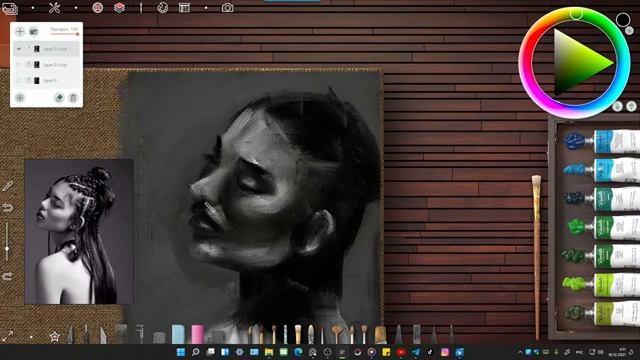The image size is (640, 360).
Task: Click the undo arrow on the left edge
Action: click(x=7, y=208)
